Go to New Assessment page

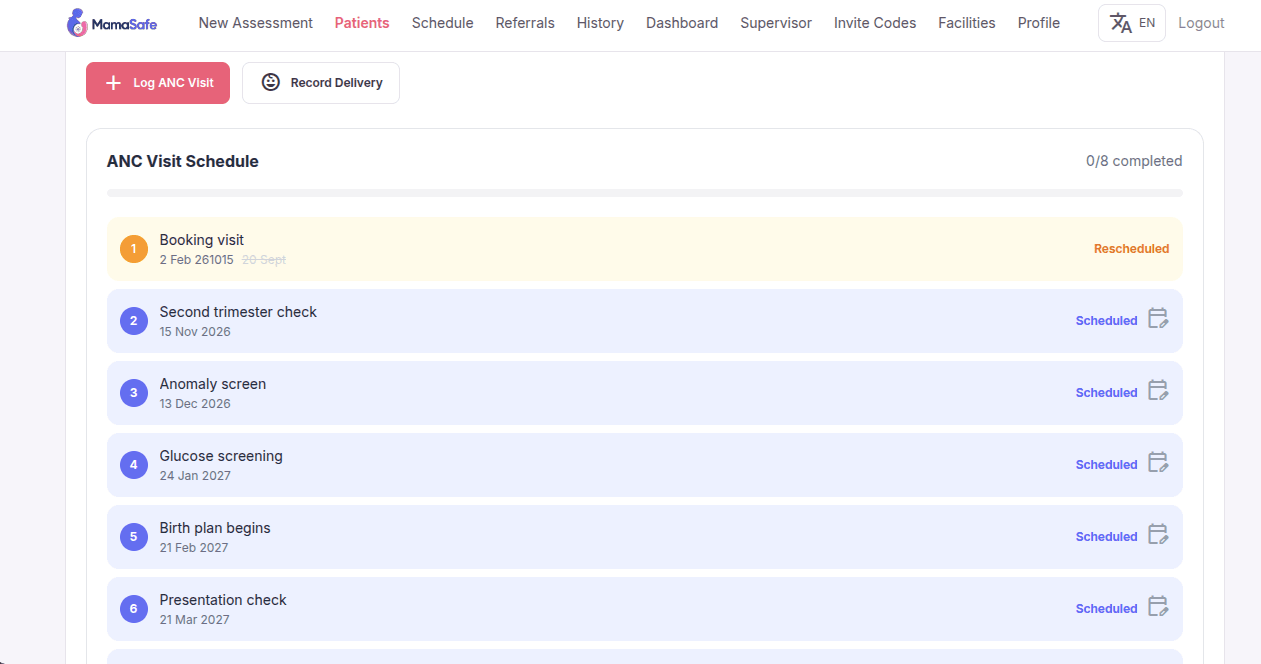point(256,23)
